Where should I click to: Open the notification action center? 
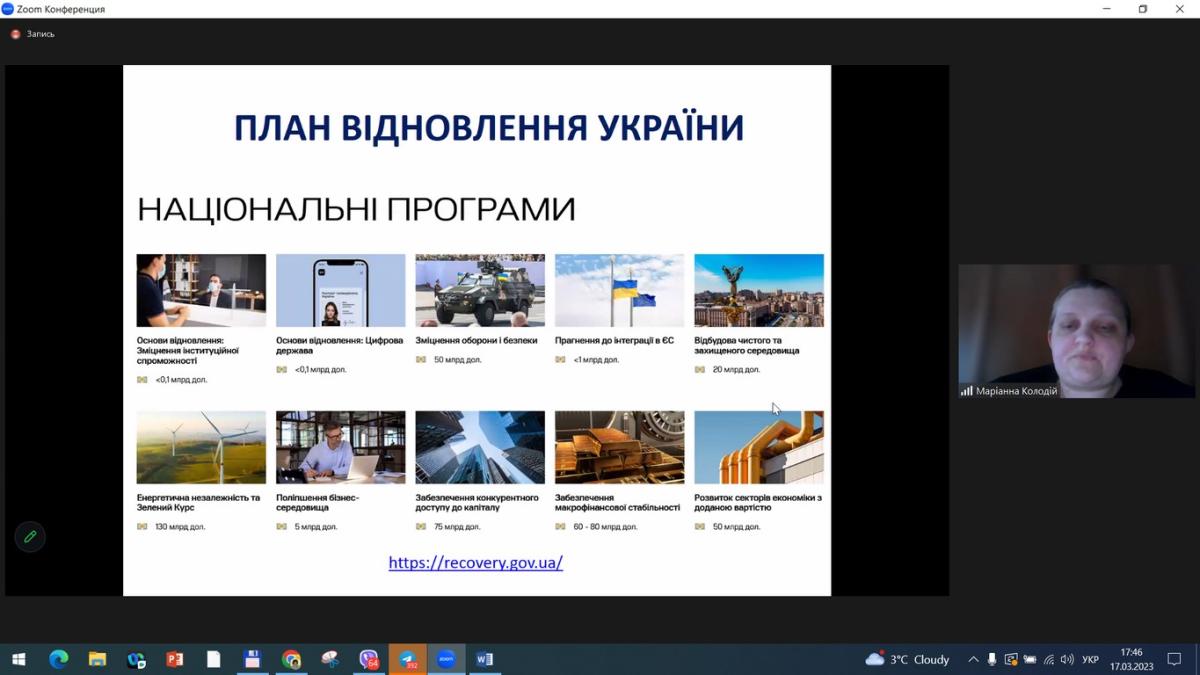[x=1175, y=659]
